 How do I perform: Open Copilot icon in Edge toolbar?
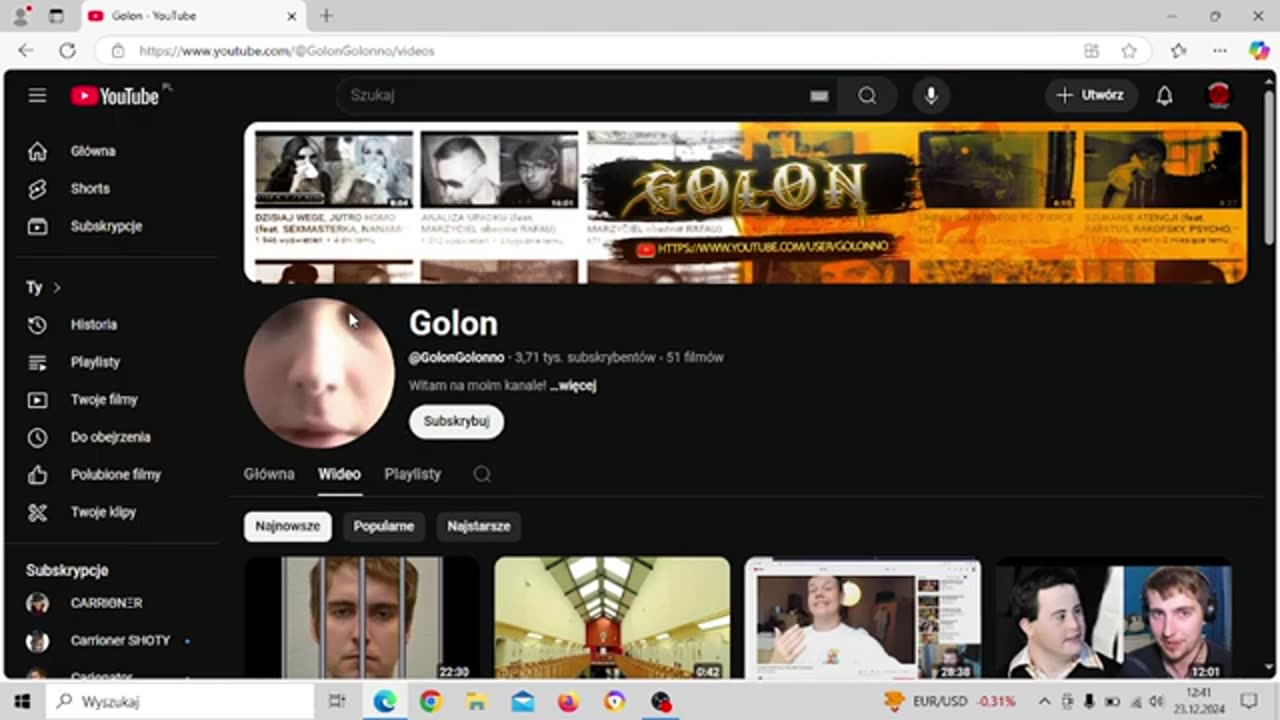coord(1259,50)
